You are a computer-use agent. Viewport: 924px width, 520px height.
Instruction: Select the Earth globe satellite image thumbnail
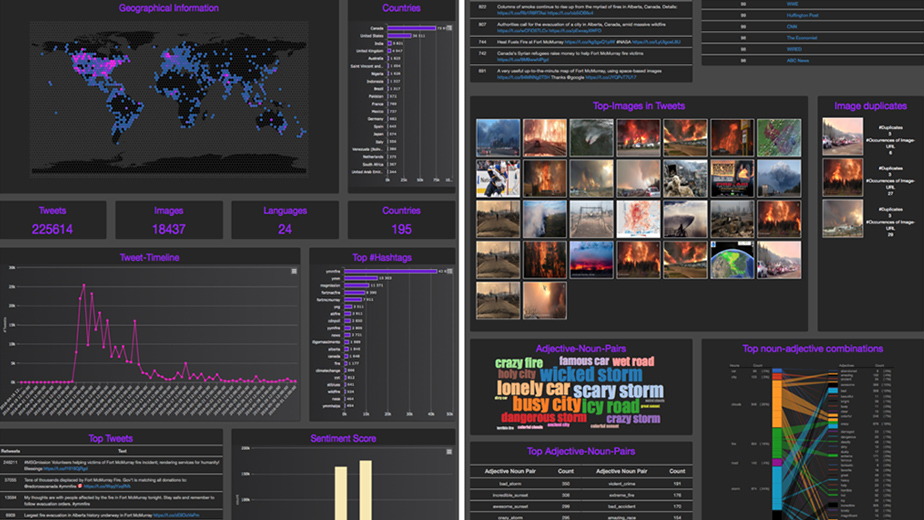tap(731, 260)
